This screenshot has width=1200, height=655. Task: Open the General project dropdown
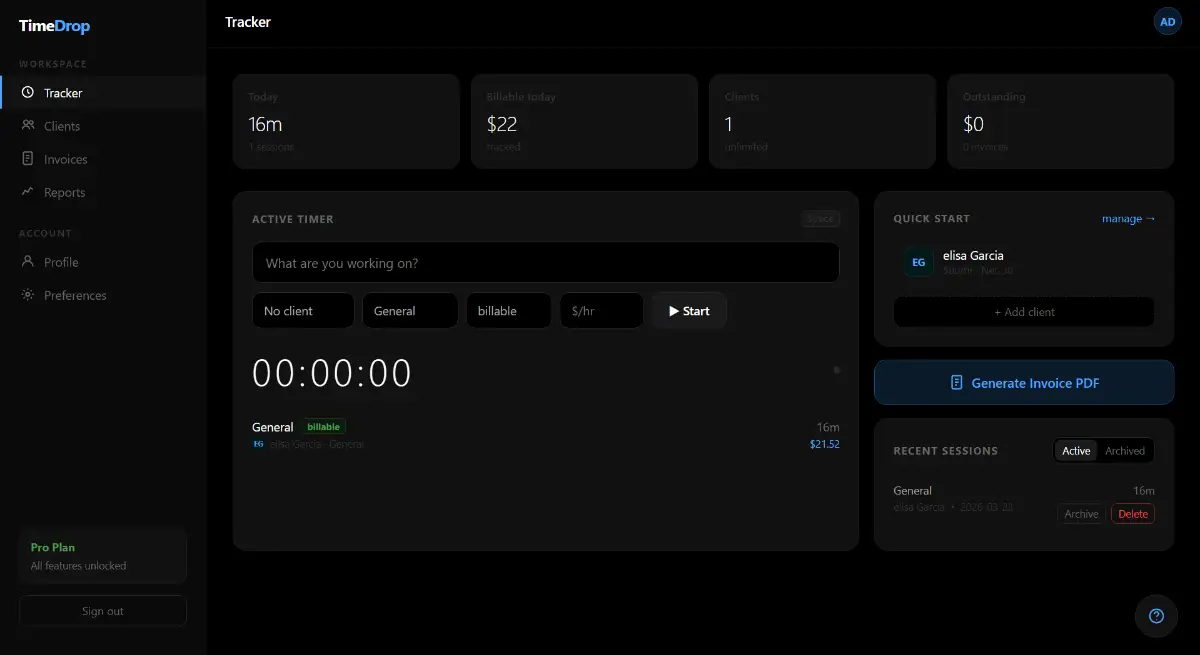410,311
